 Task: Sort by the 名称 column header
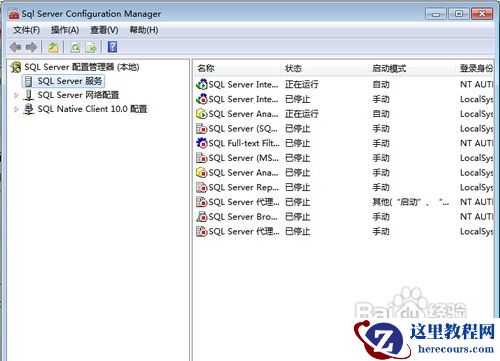pos(237,68)
